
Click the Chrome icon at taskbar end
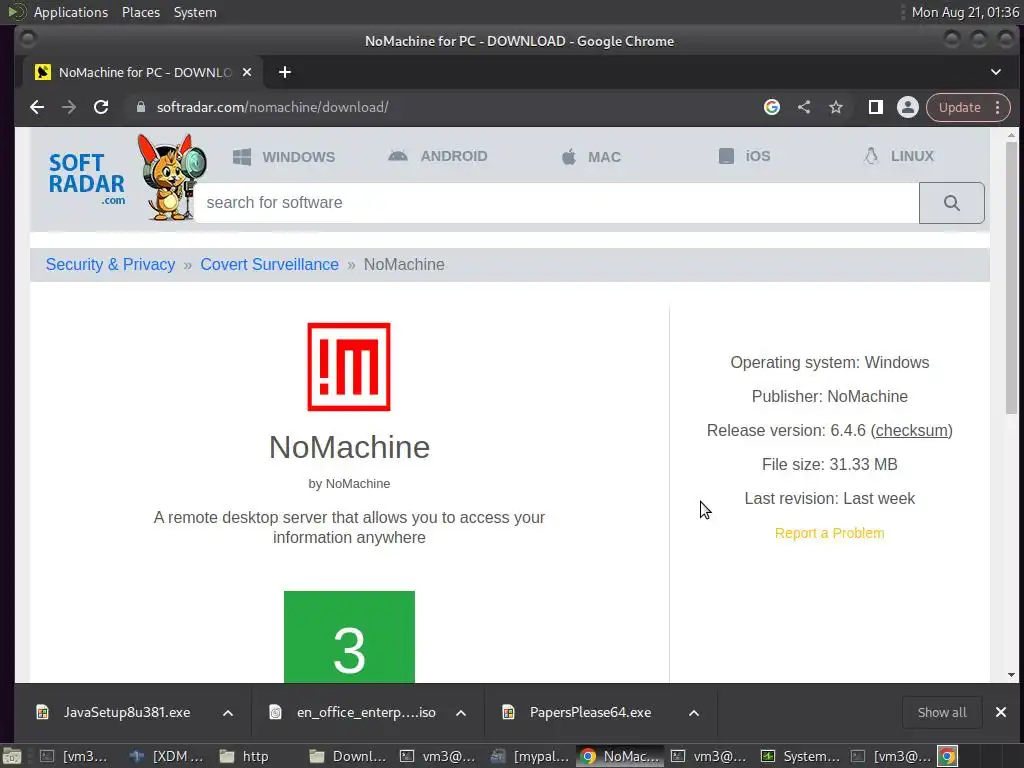click(948, 756)
